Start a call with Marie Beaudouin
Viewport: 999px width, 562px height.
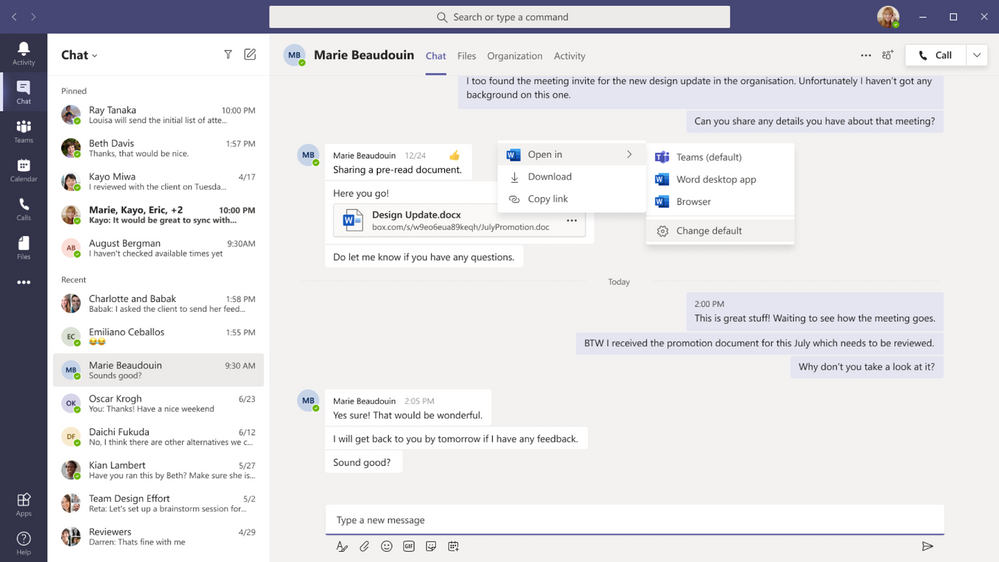935,56
